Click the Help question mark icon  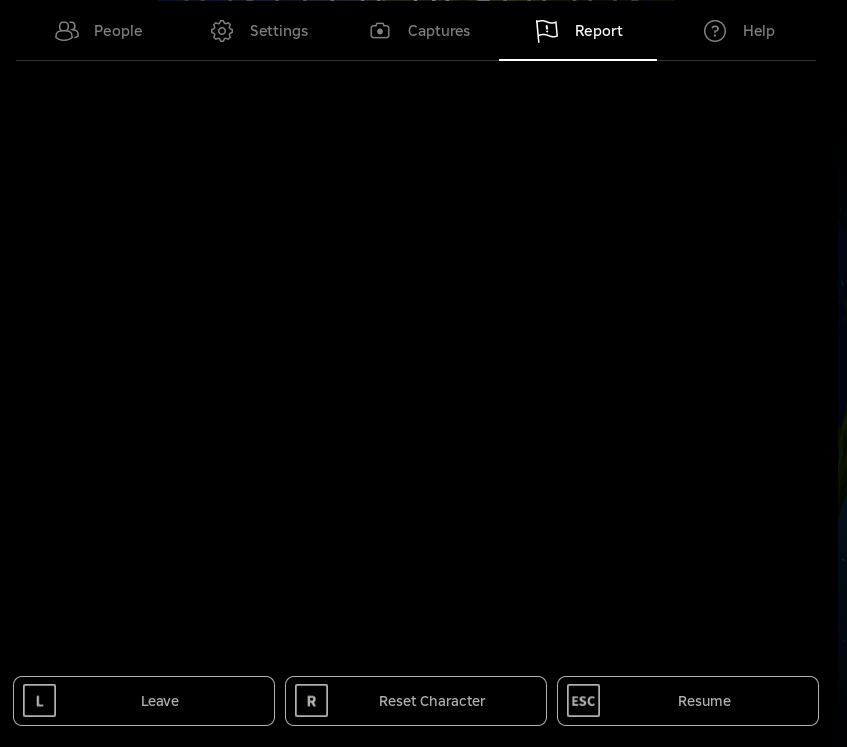[x=715, y=31]
